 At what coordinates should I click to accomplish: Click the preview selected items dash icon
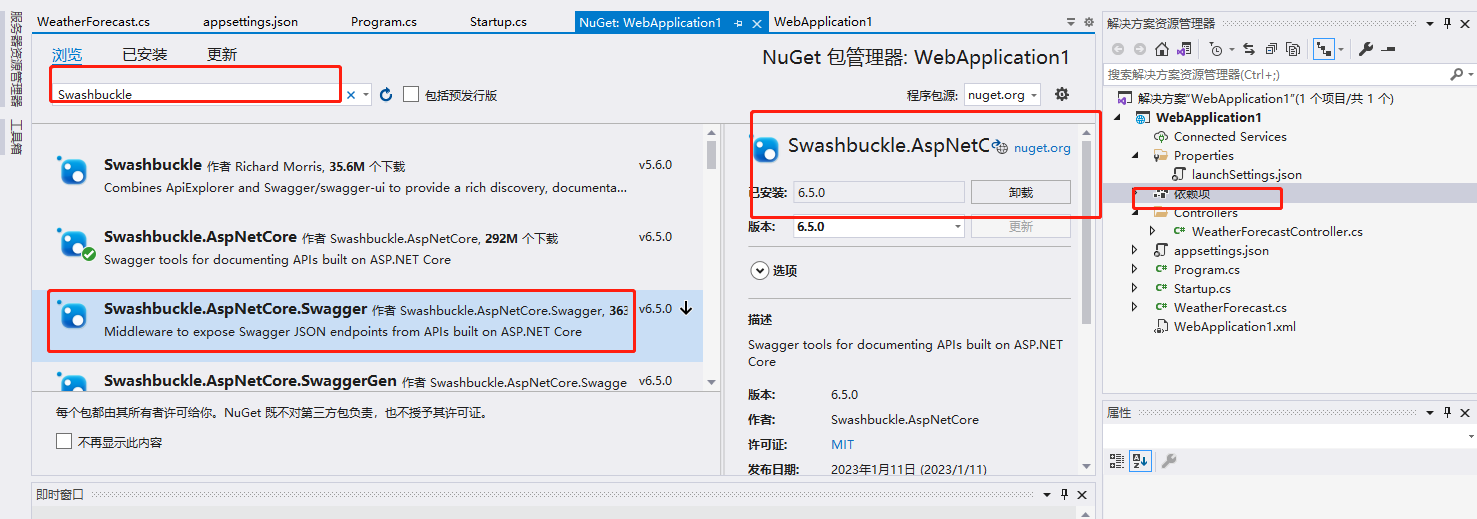pyautogui.click(x=1388, y=49)
